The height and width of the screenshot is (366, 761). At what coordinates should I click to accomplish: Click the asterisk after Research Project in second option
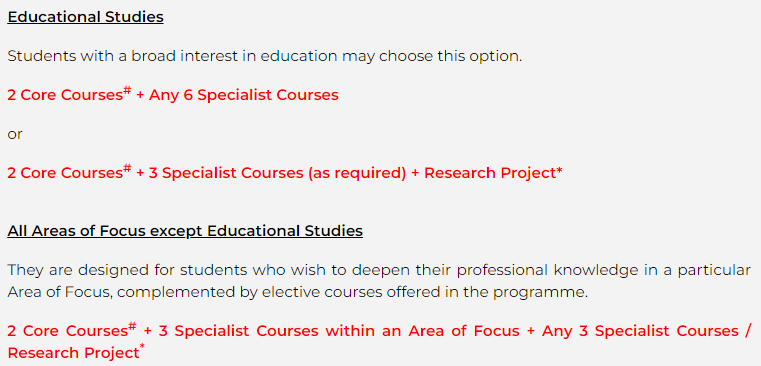[x=560, y=170]
